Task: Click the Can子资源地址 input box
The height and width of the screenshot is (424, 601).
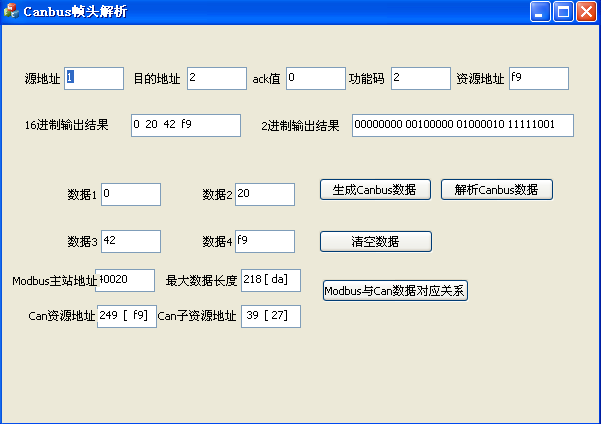Action: 270,316
